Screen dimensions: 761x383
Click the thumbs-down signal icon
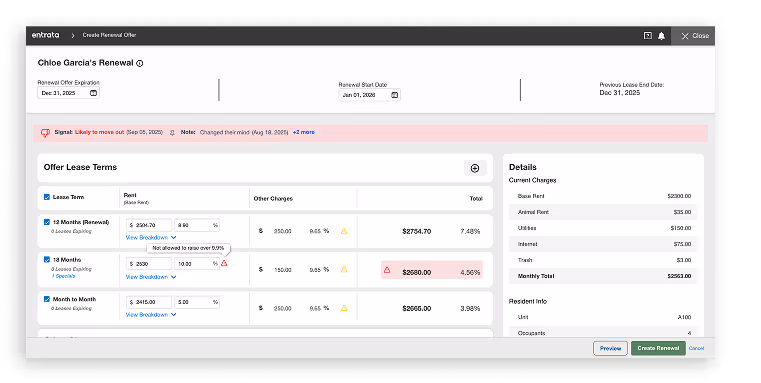point(45,133)
